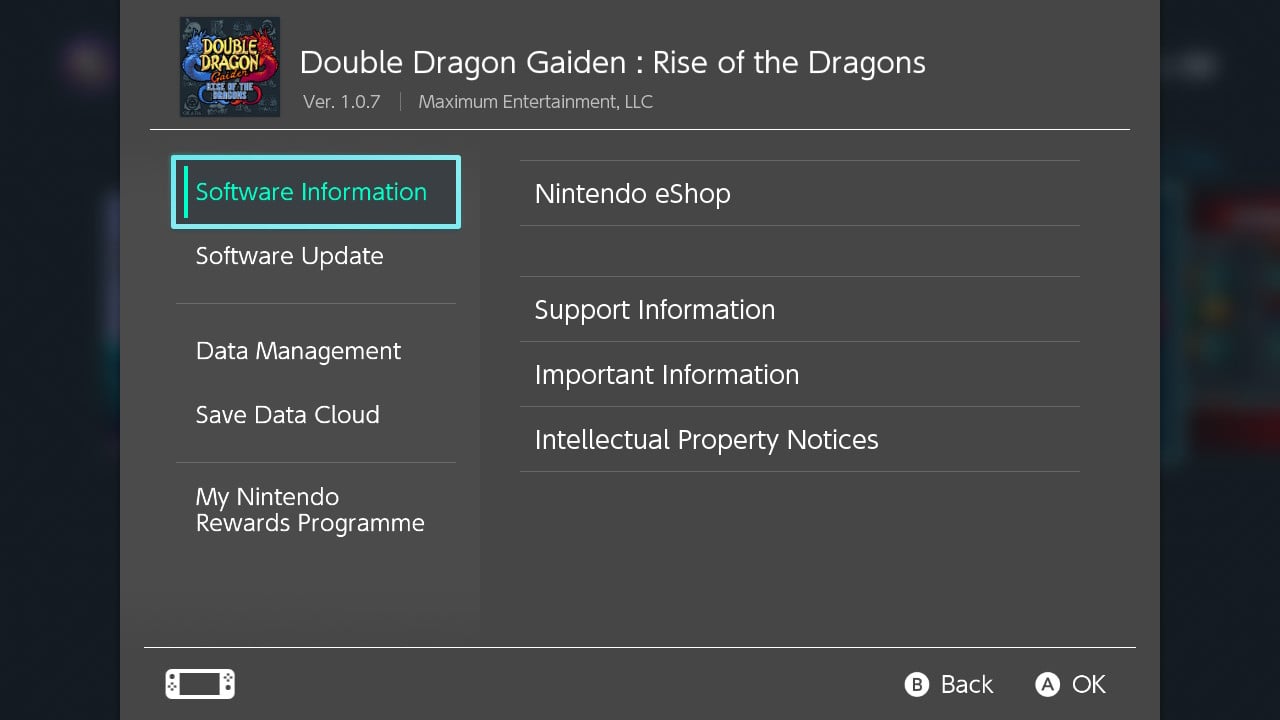This screenshot has height=720, width=1280.
Task: Click version number Ver. 1.0.7
Action: click(342, 102)
